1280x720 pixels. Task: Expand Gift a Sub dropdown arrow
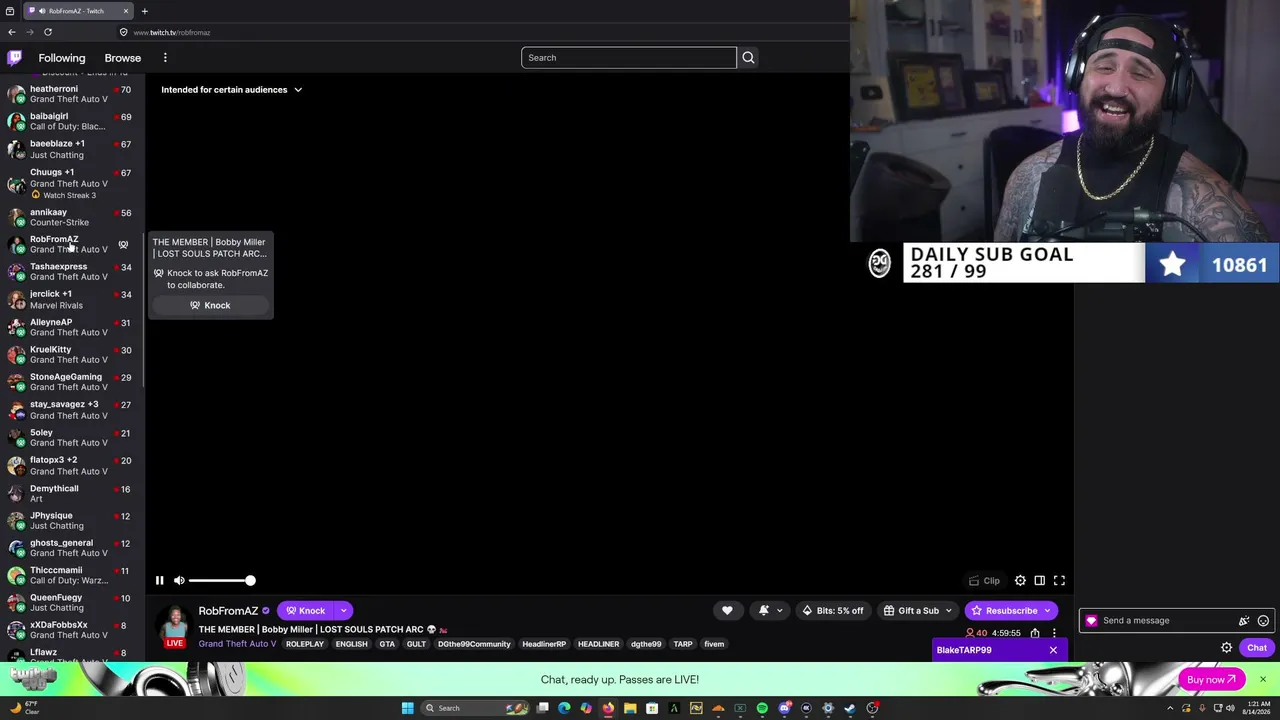(x=950, y=611)
